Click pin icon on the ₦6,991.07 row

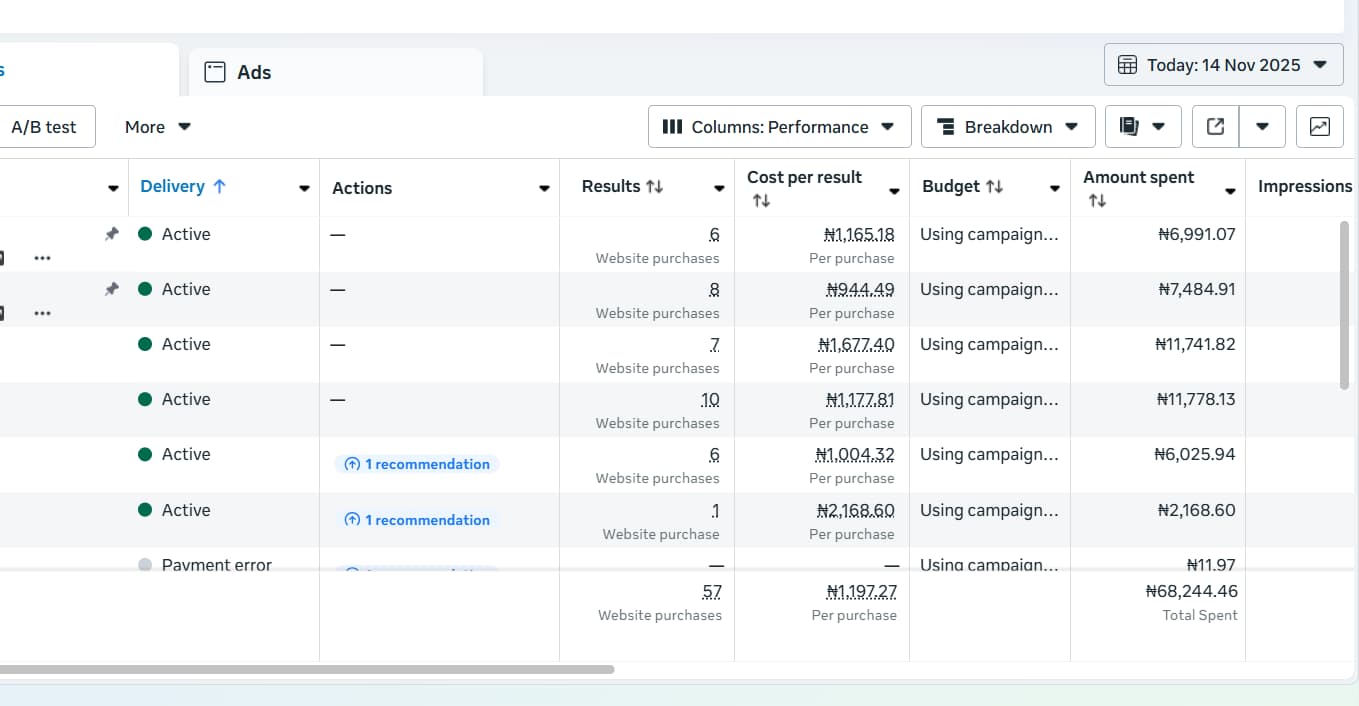pyautogui.click(x=112, y=234)
